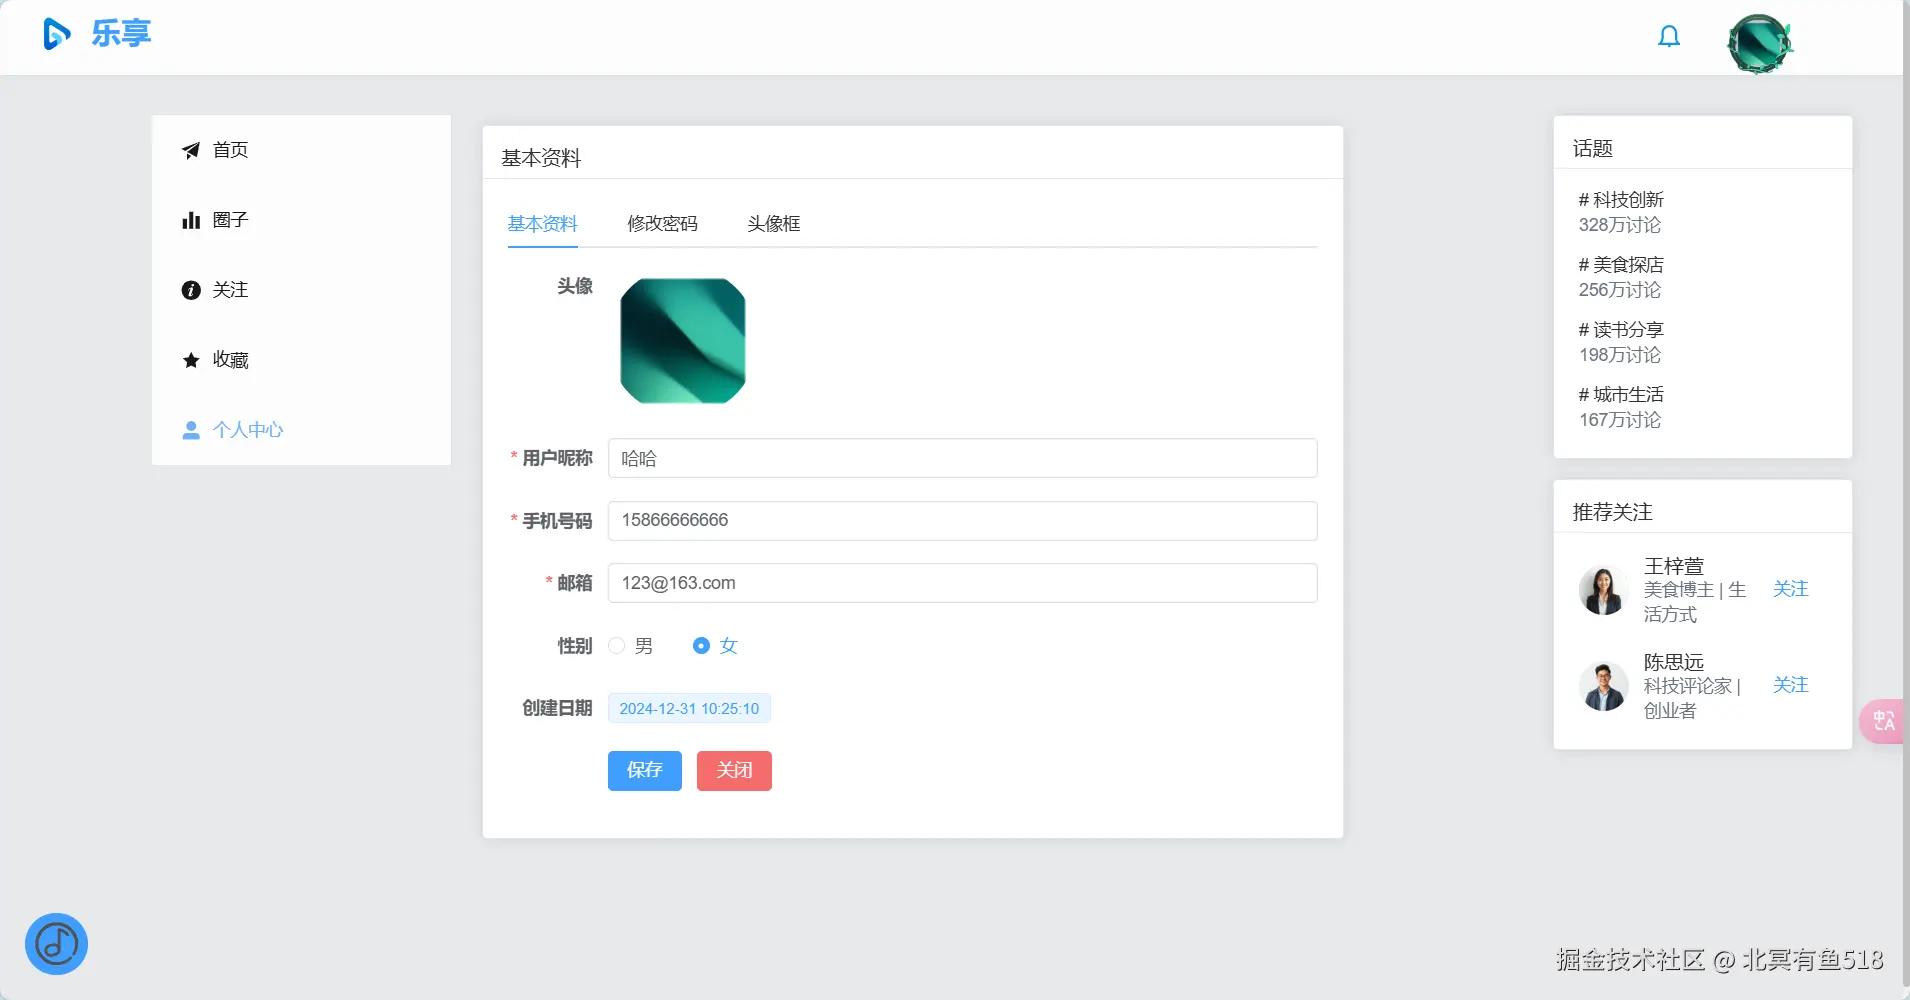Click the 328万讨论 count
1910x1000 pixels.
click(x=1620, y=225)
